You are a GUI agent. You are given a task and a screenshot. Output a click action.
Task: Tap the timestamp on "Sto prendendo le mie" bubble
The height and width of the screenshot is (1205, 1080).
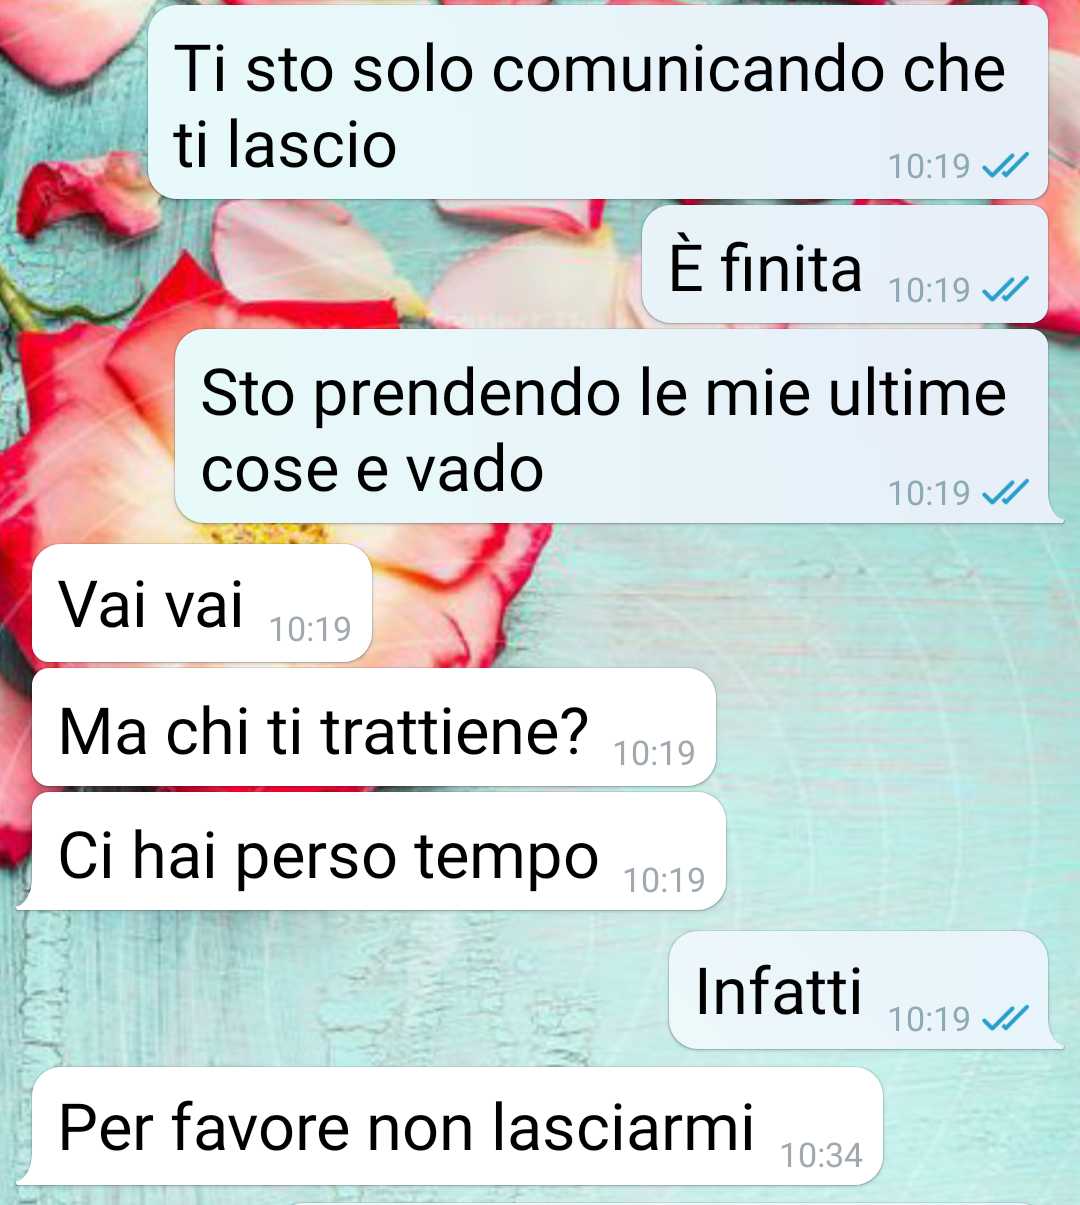pos(929,493)
